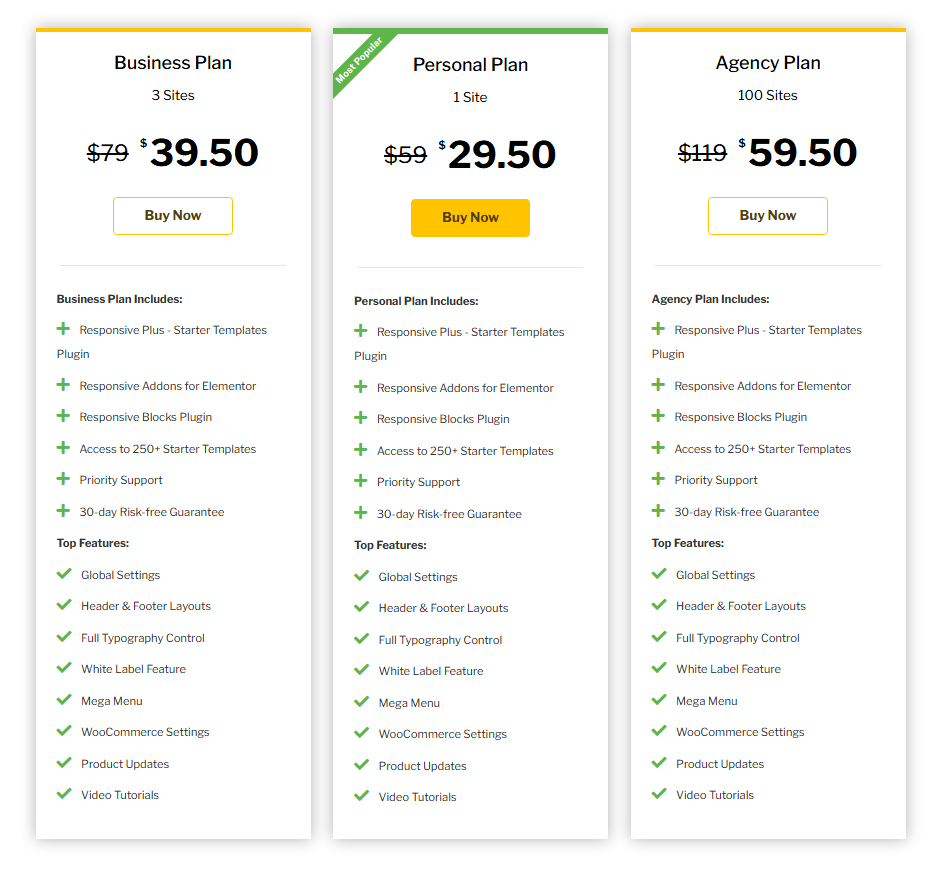
Task: Click the plus icon beside Priority Support in Business Plan
Action: tap(63, 480)
